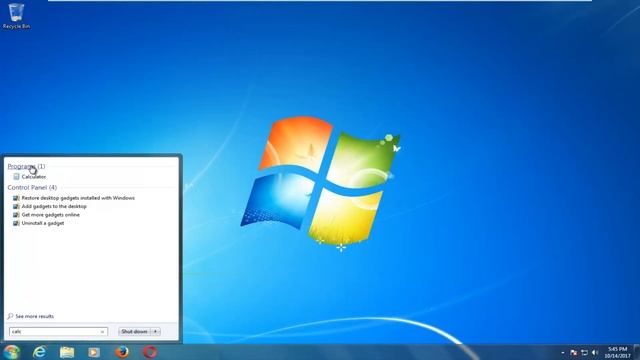Image resolution: width=640 pixels, height=360 pixels.
Task: Expand the Shut down options arrow
Action: (x=156, y=331)
